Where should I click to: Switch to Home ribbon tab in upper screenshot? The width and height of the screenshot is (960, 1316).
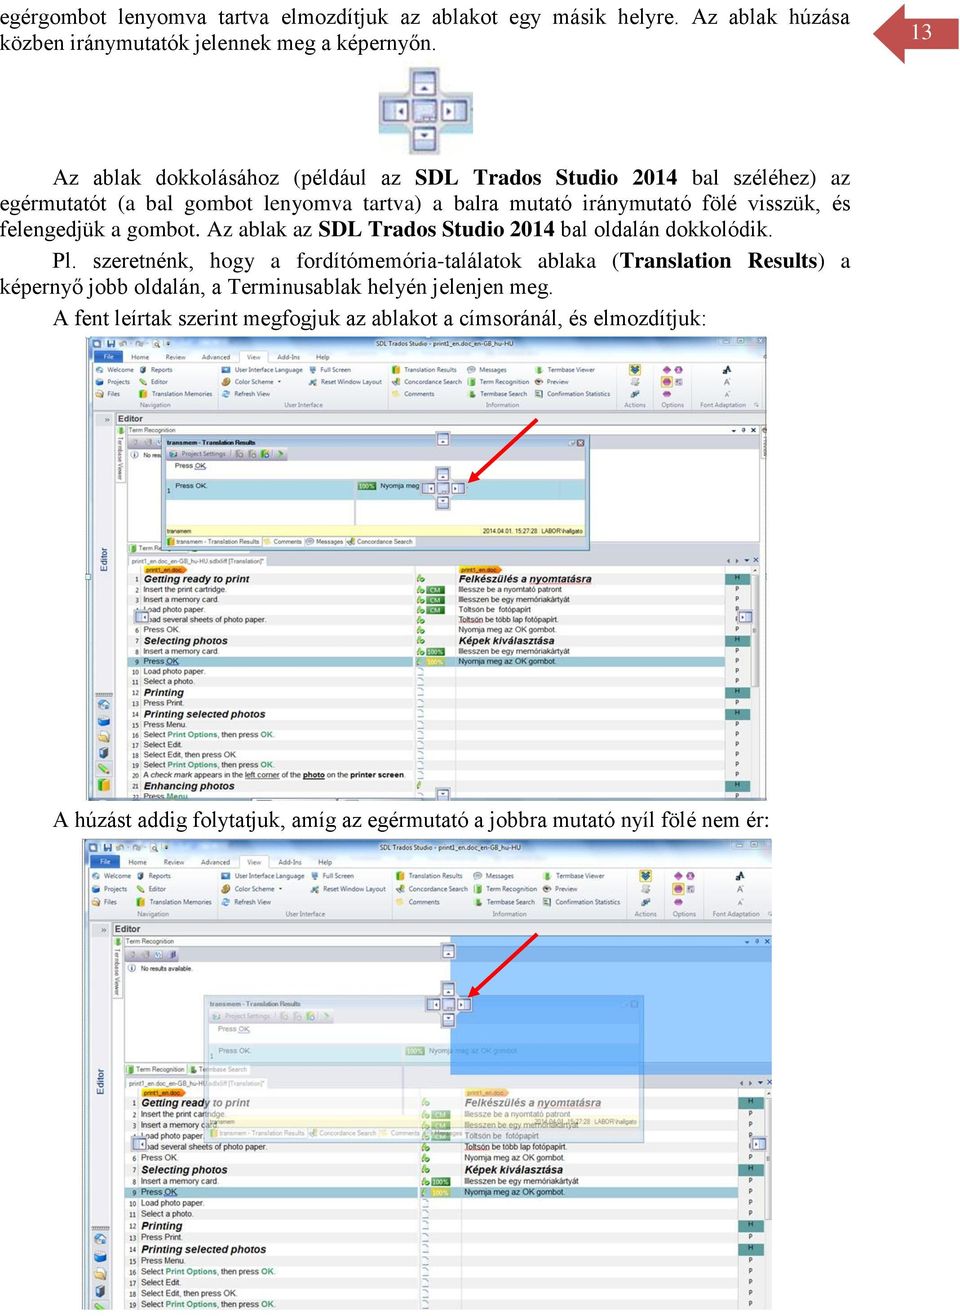tap(140, 357)
